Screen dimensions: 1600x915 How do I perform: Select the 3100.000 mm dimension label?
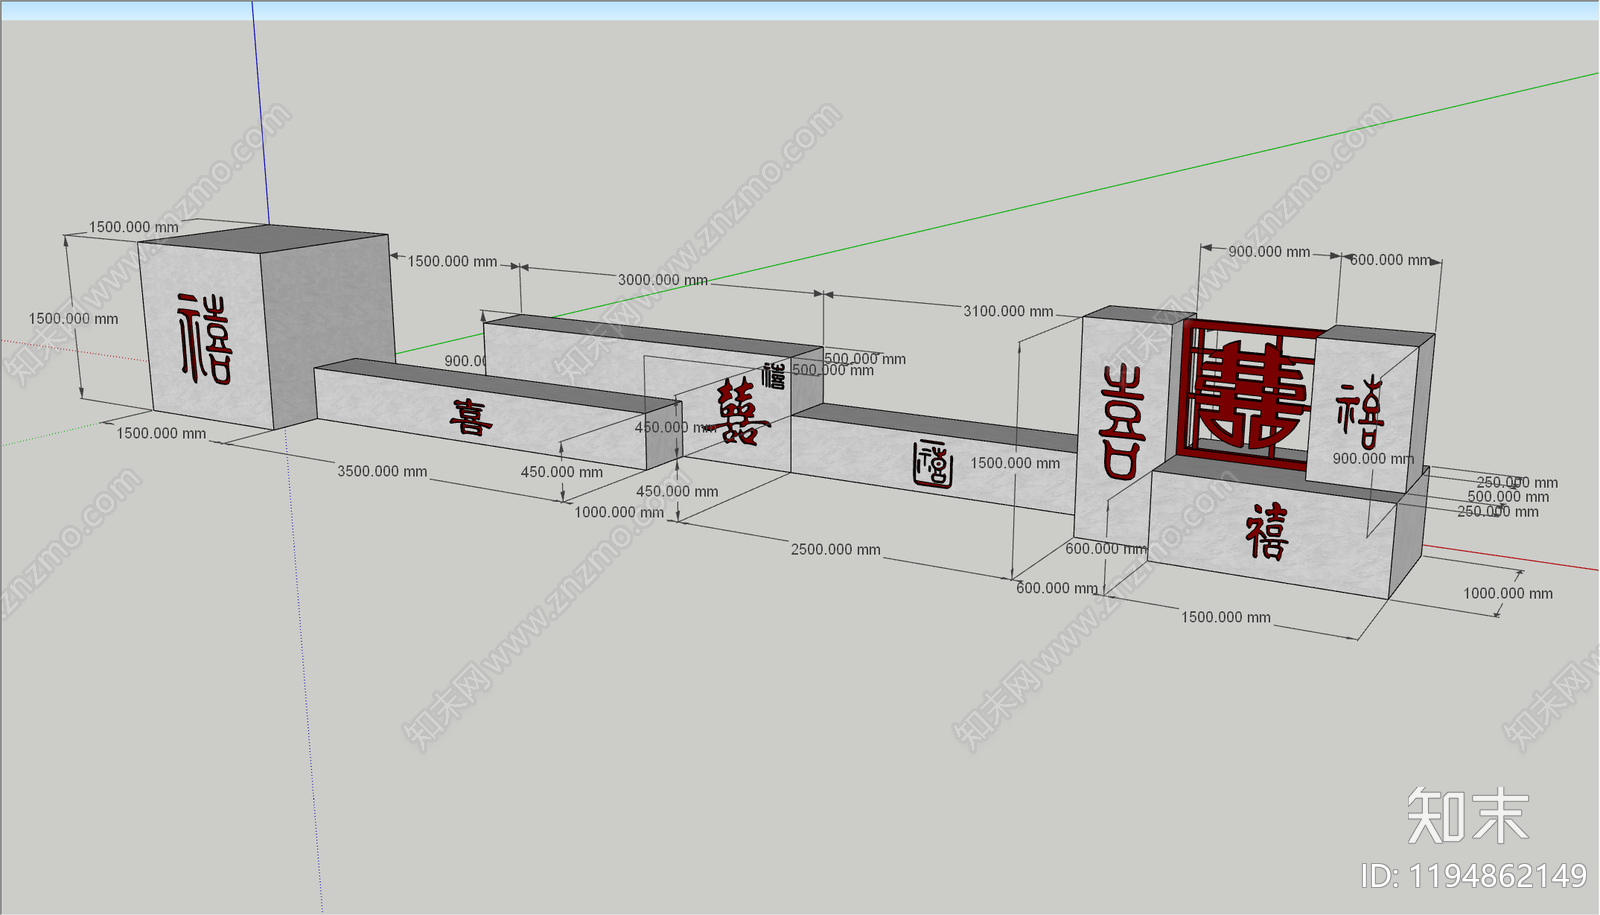click(x=1008, y=311)
